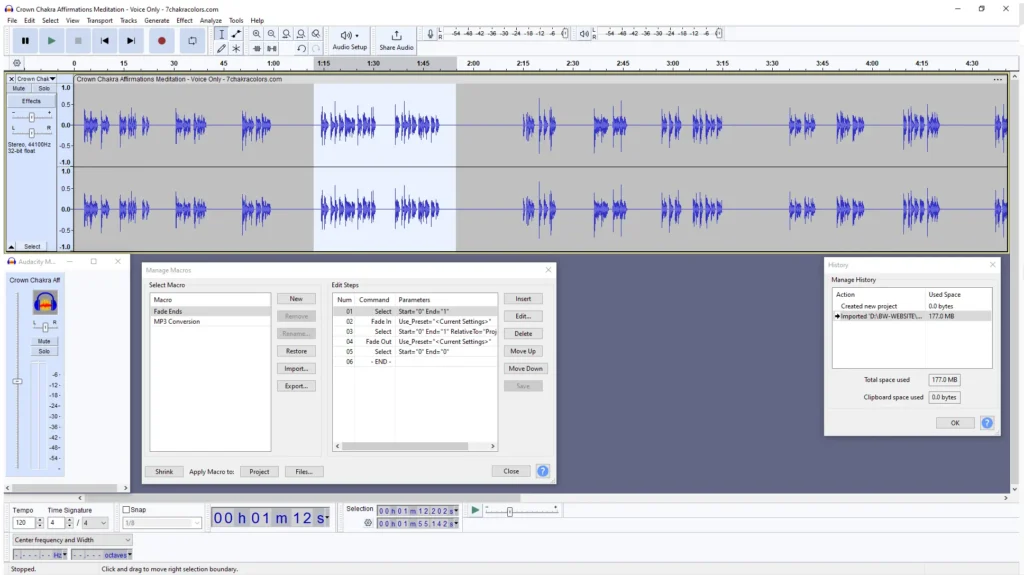Open the Generate menu
Viewport: 1024px width, 575px height.
(x=156, y=20)
